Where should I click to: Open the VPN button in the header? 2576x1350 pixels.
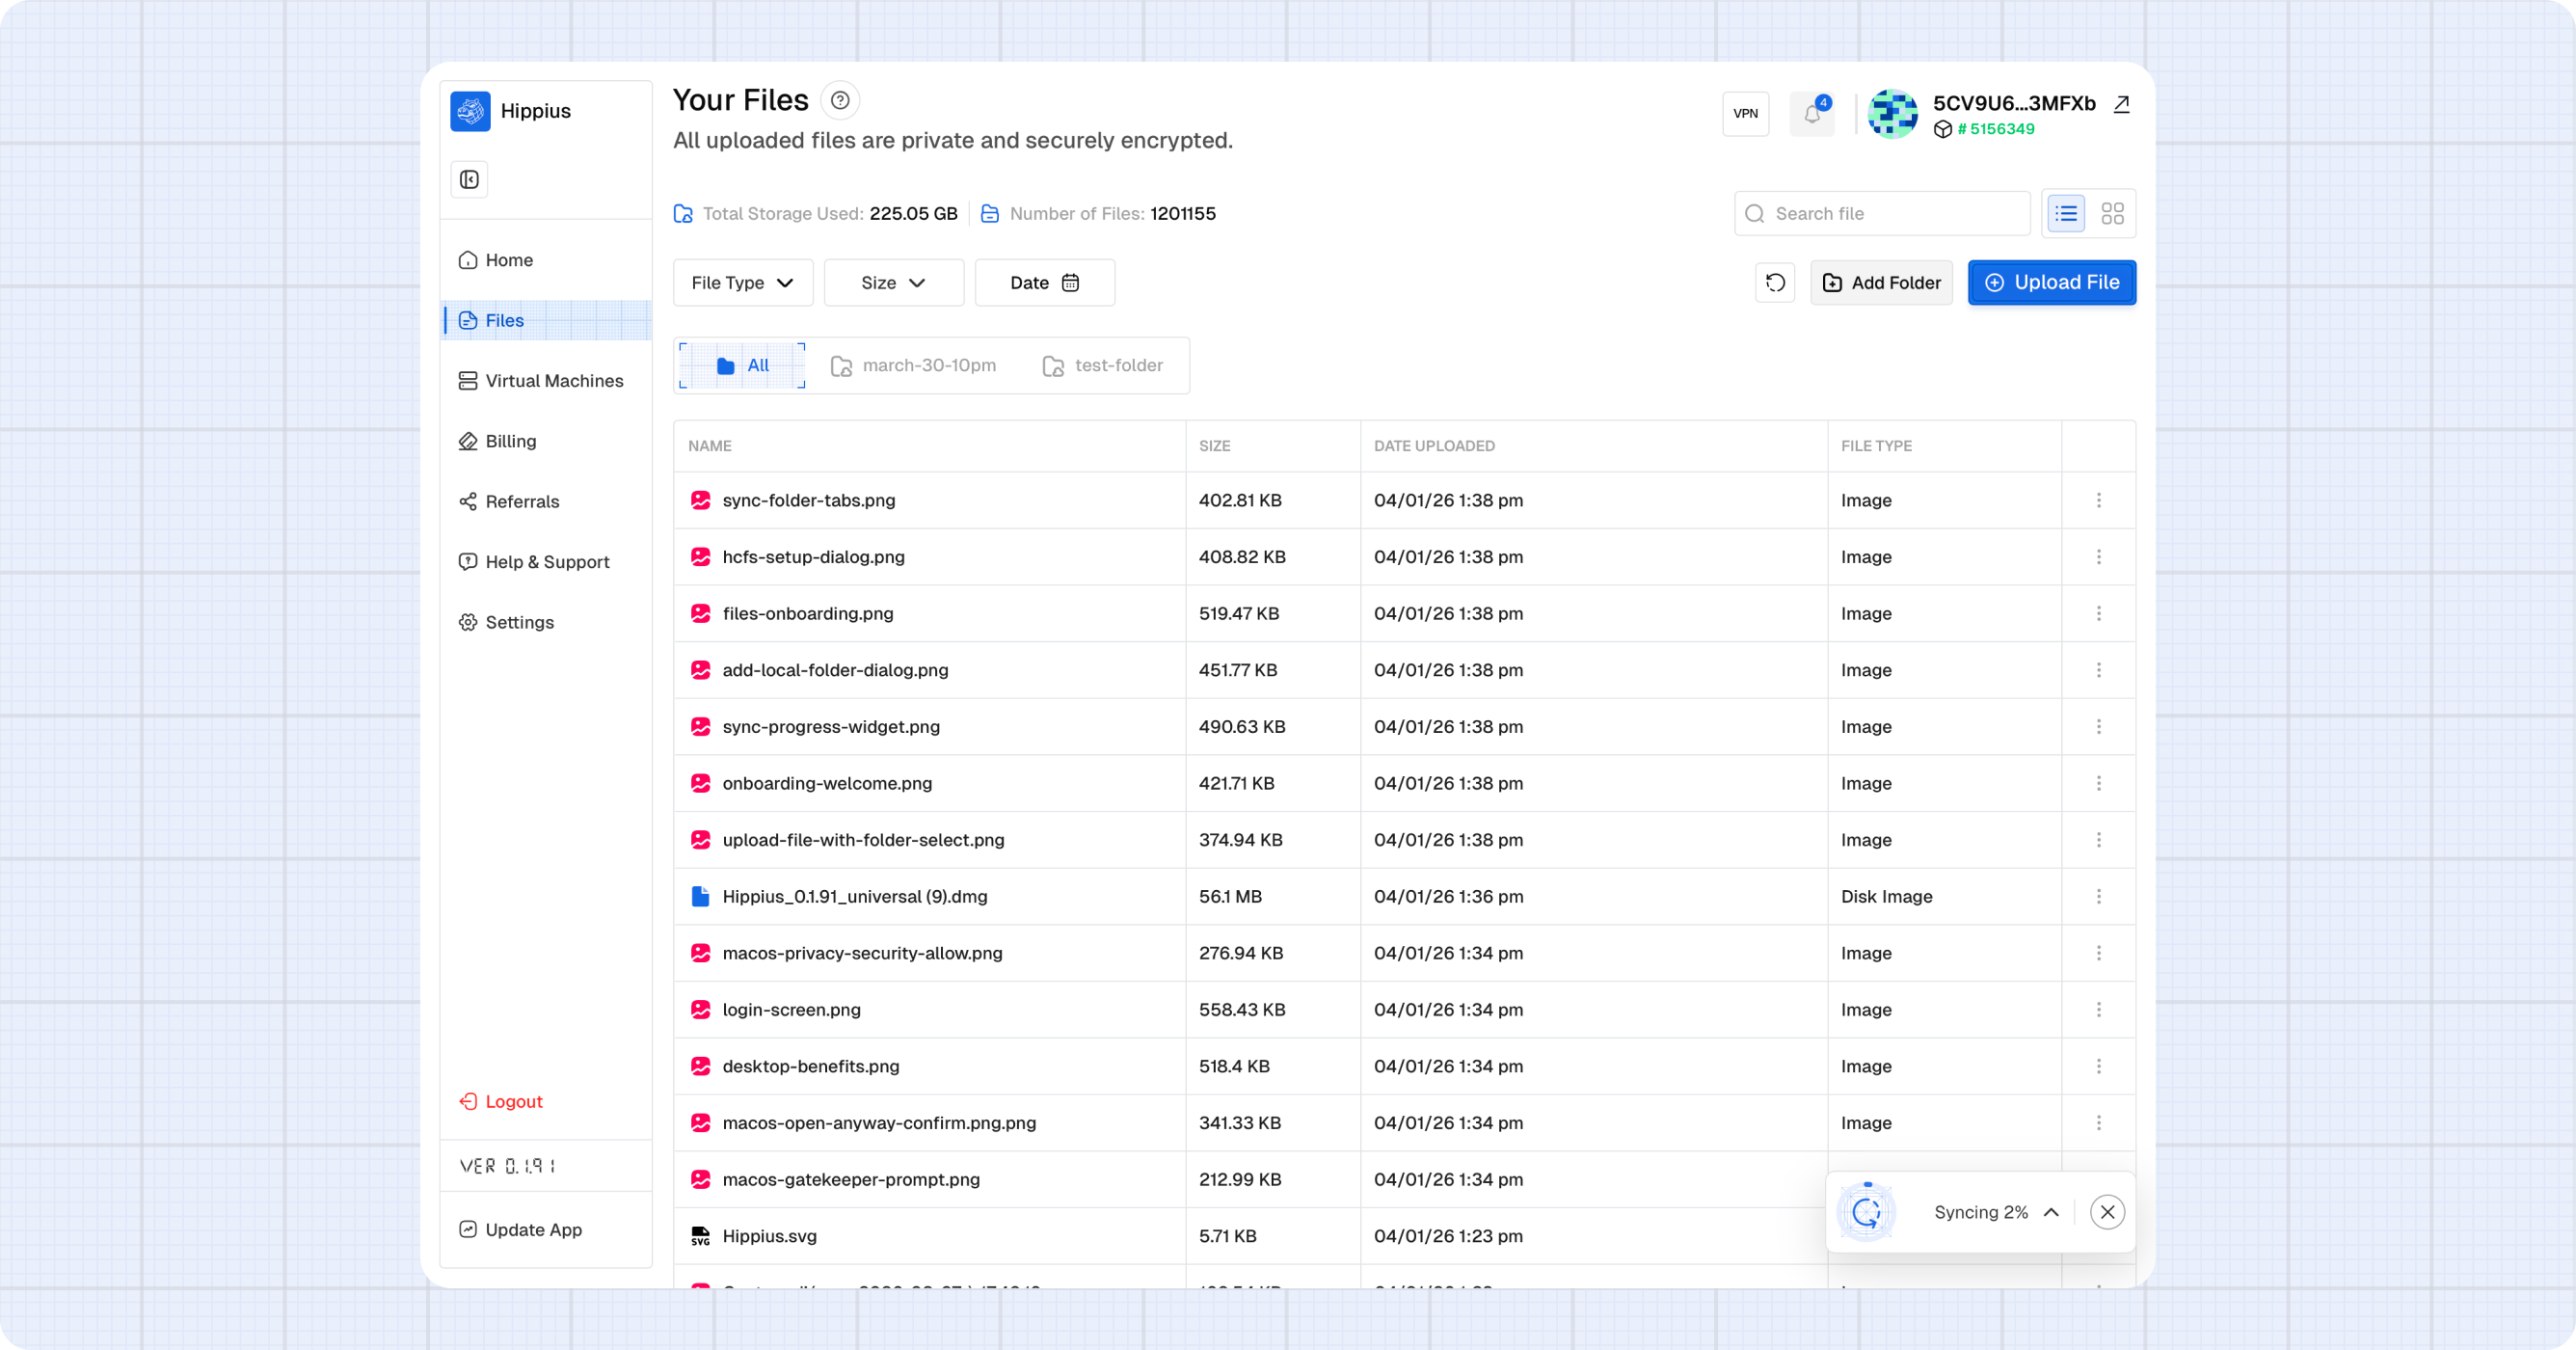1745,114
